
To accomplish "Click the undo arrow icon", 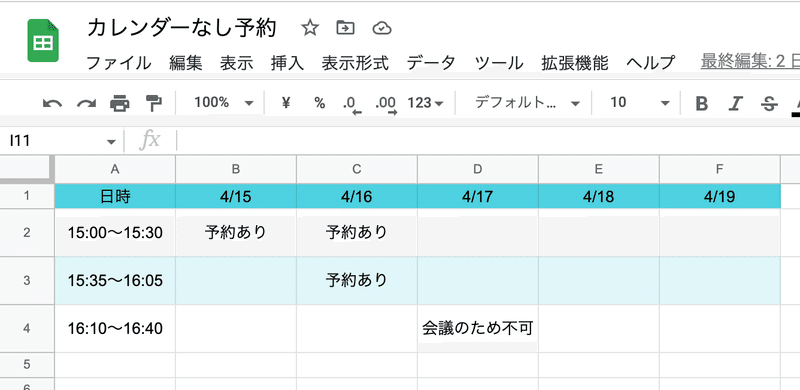I will (x=52, y=104).
